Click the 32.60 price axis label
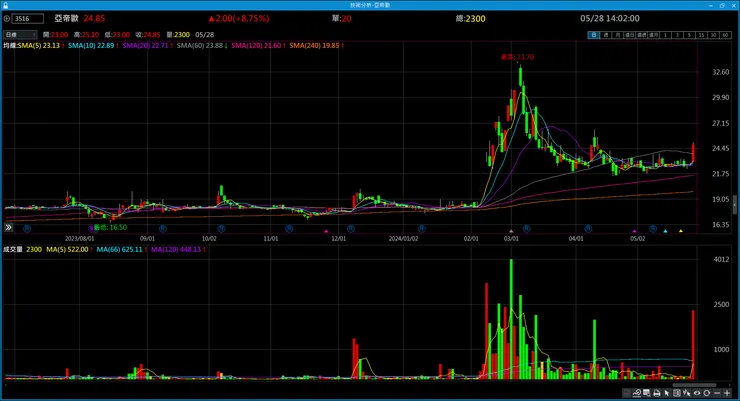 pyautogui.click(x=721, y=72)
